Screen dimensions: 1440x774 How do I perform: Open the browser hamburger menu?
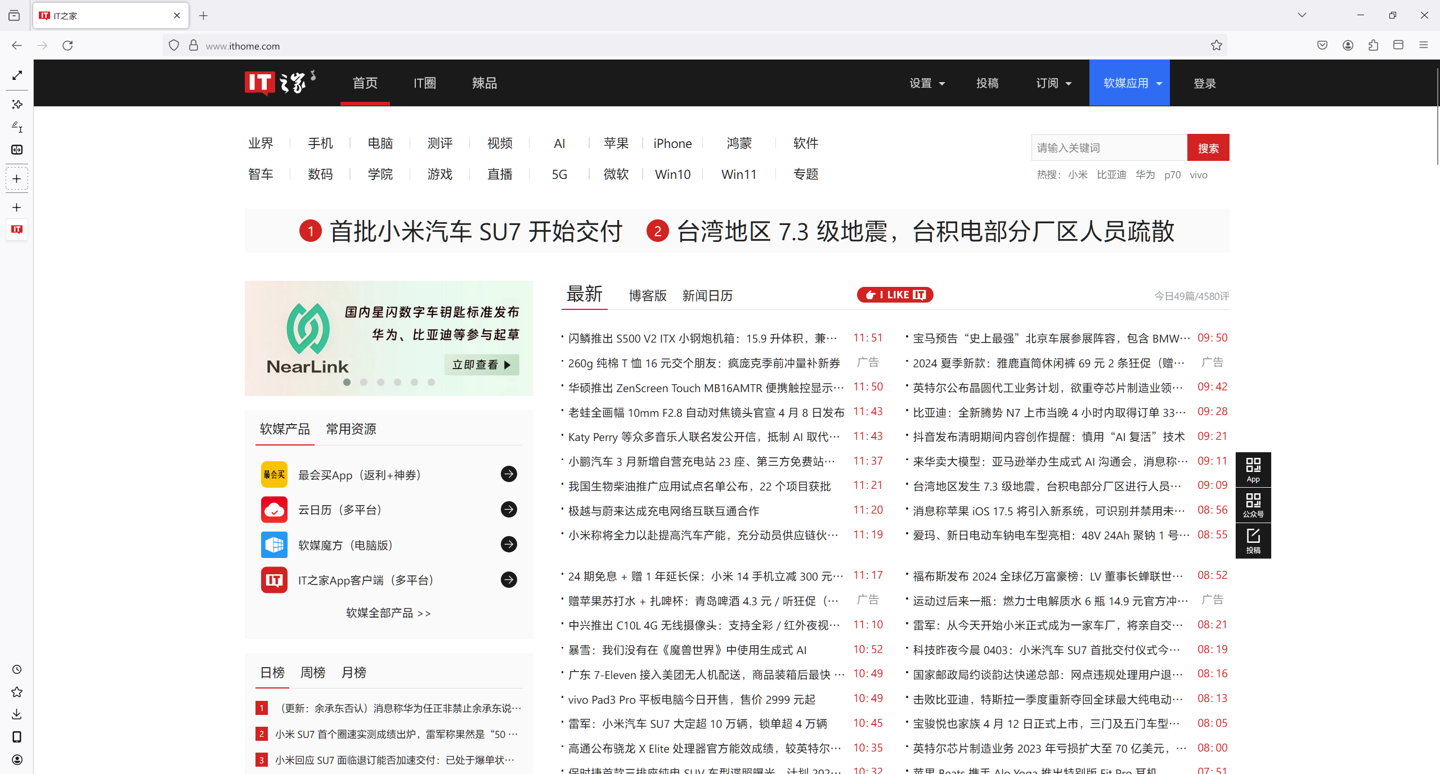click(x=1424, y=46)
